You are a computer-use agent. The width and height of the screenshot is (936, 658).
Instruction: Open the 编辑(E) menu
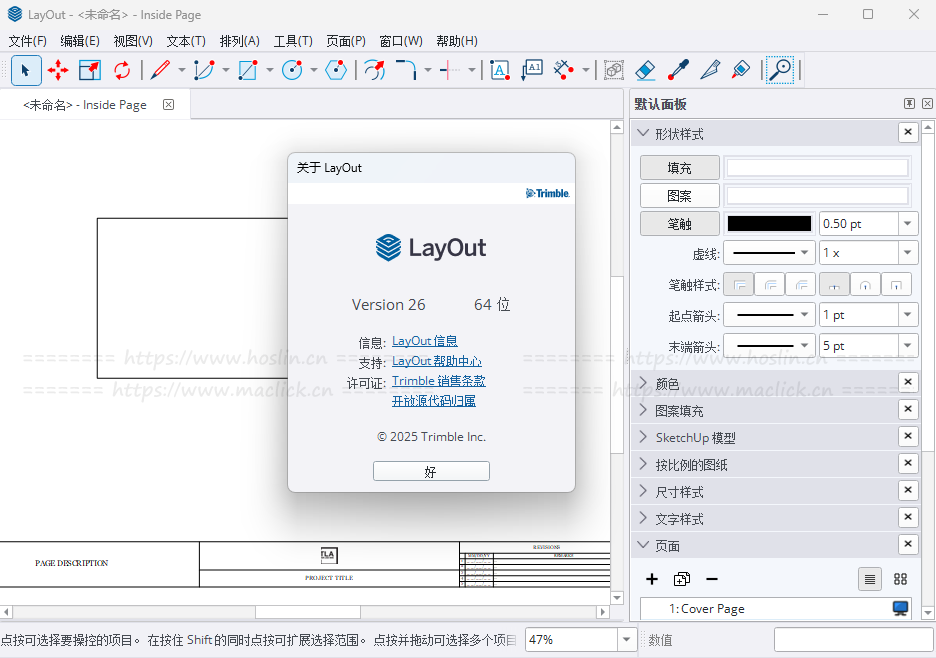click(x=80, y=41)
